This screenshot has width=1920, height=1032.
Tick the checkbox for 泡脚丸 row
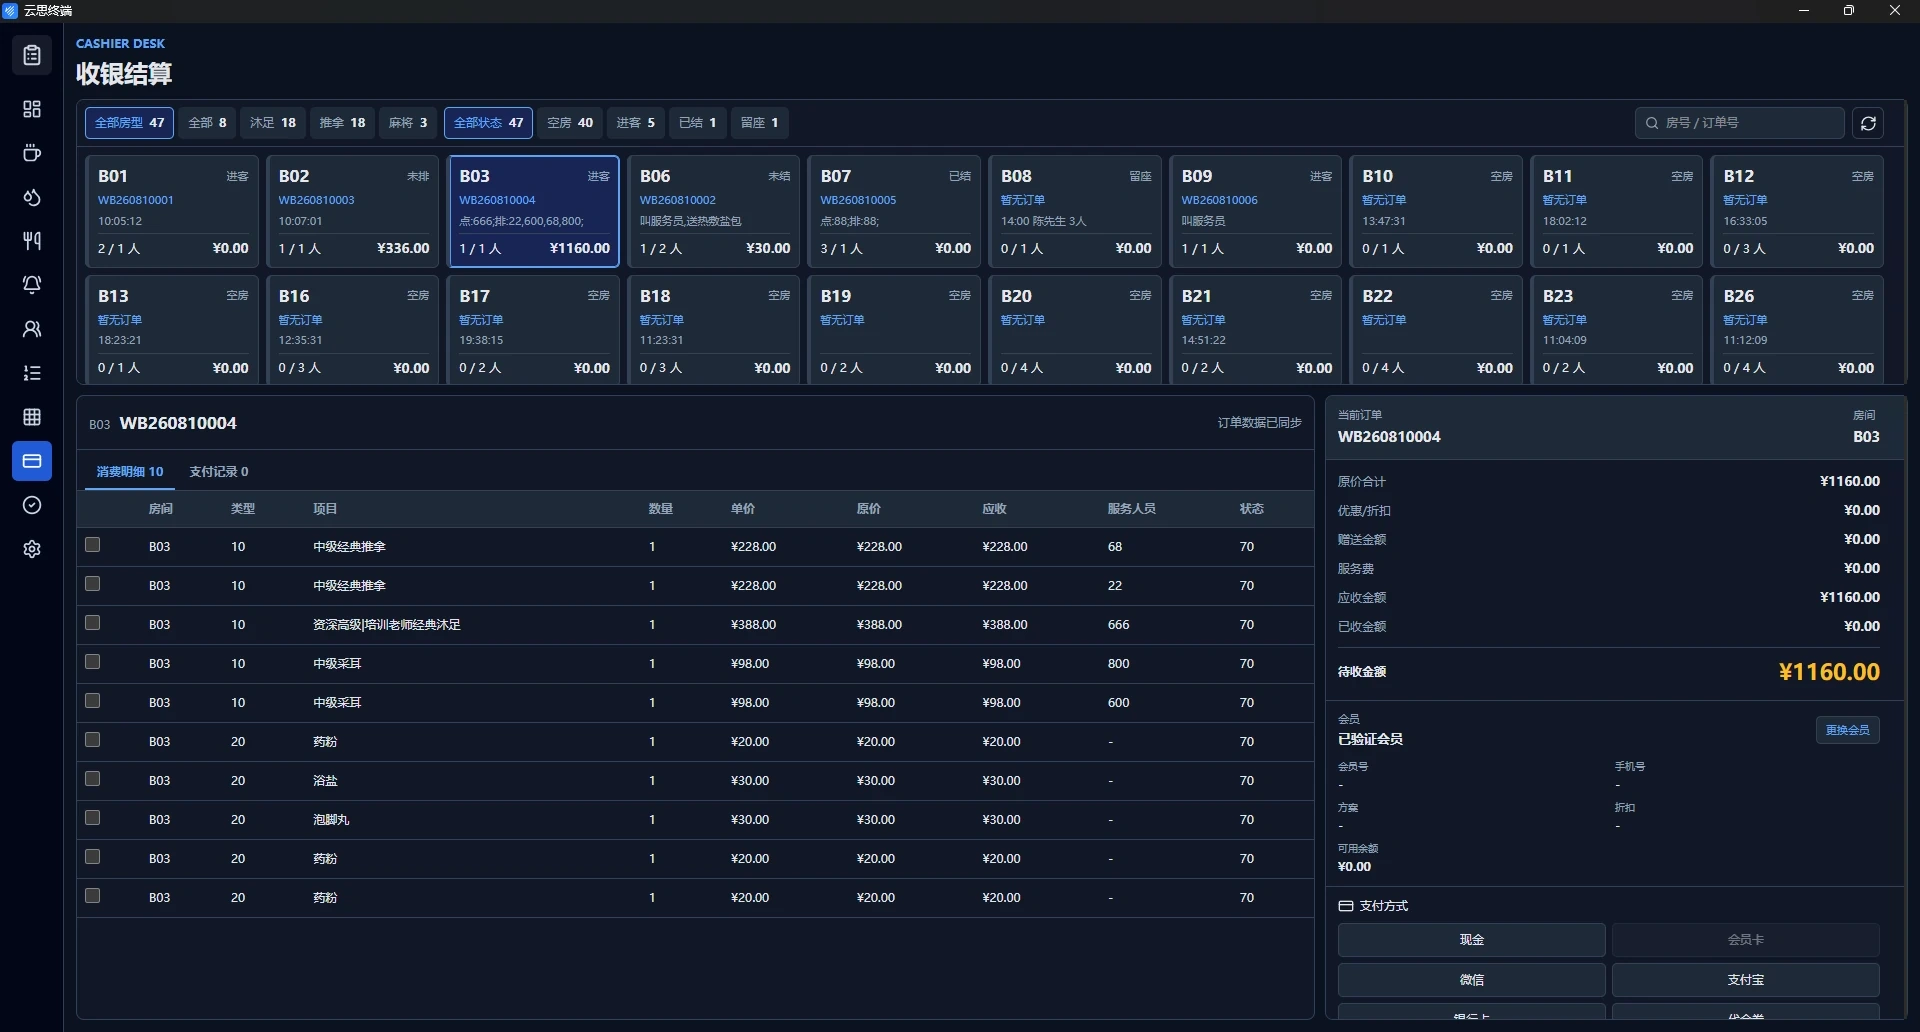(93, 818)
